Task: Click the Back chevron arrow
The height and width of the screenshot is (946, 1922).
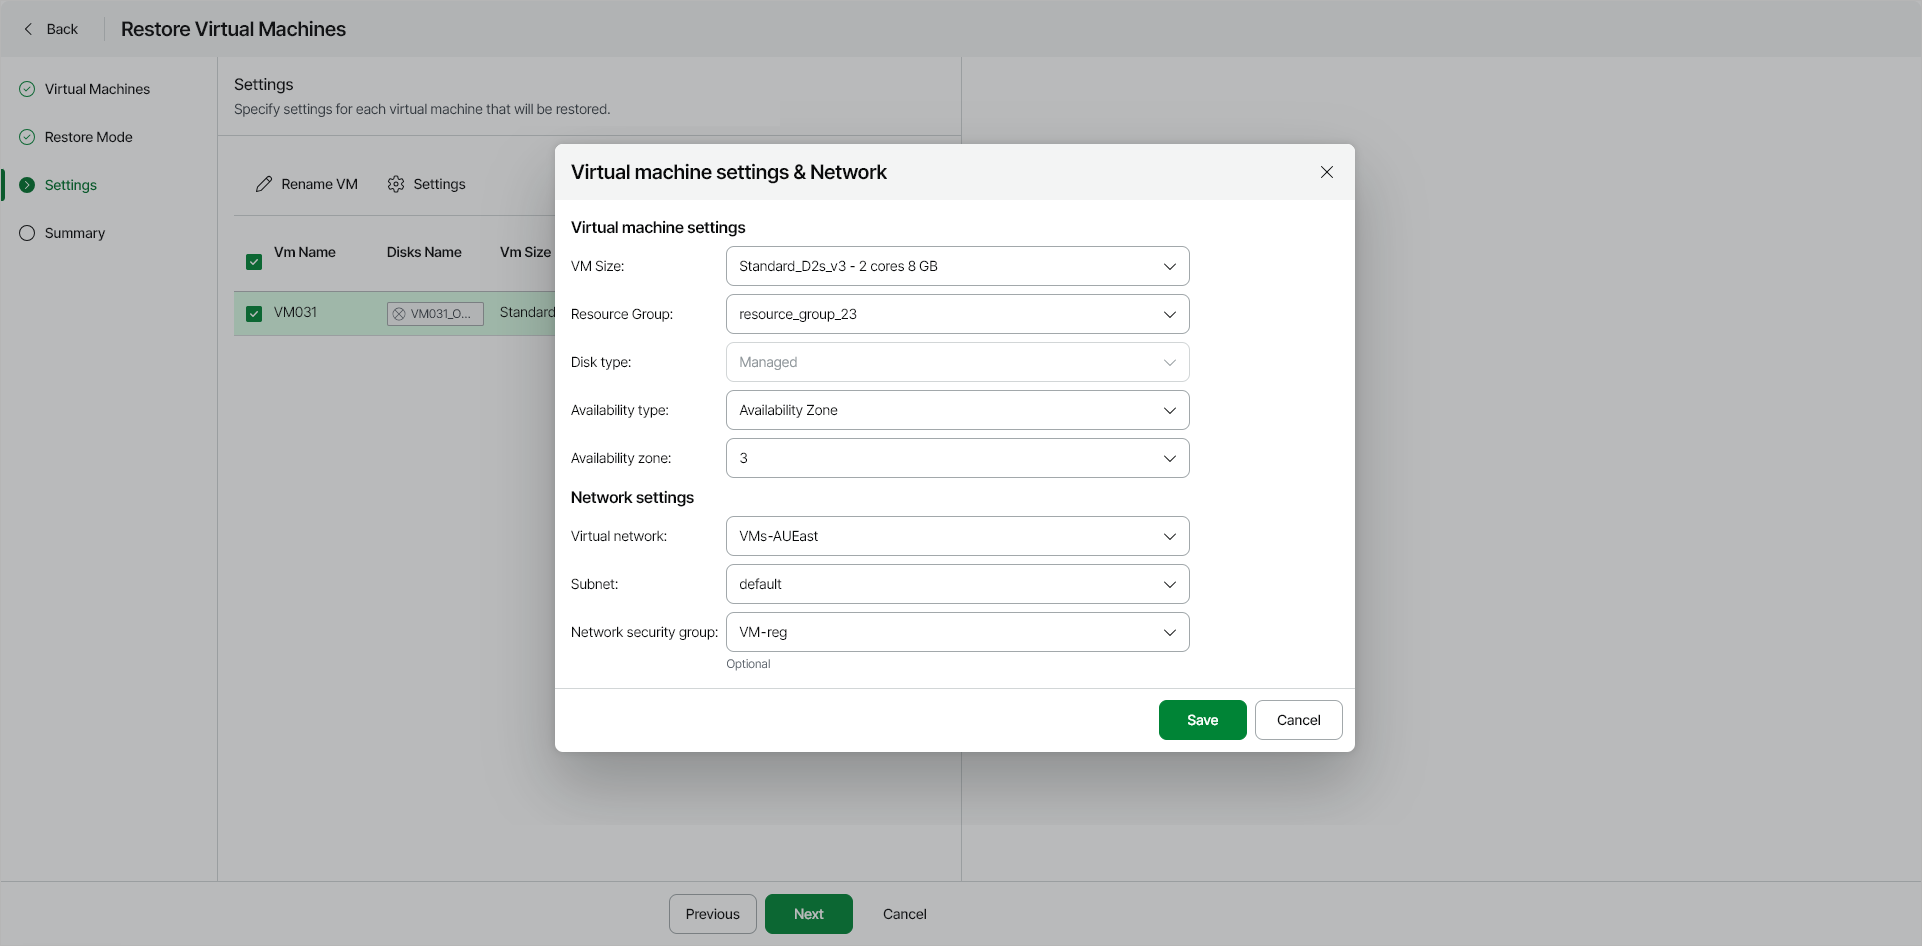Action: pos(30,29)
